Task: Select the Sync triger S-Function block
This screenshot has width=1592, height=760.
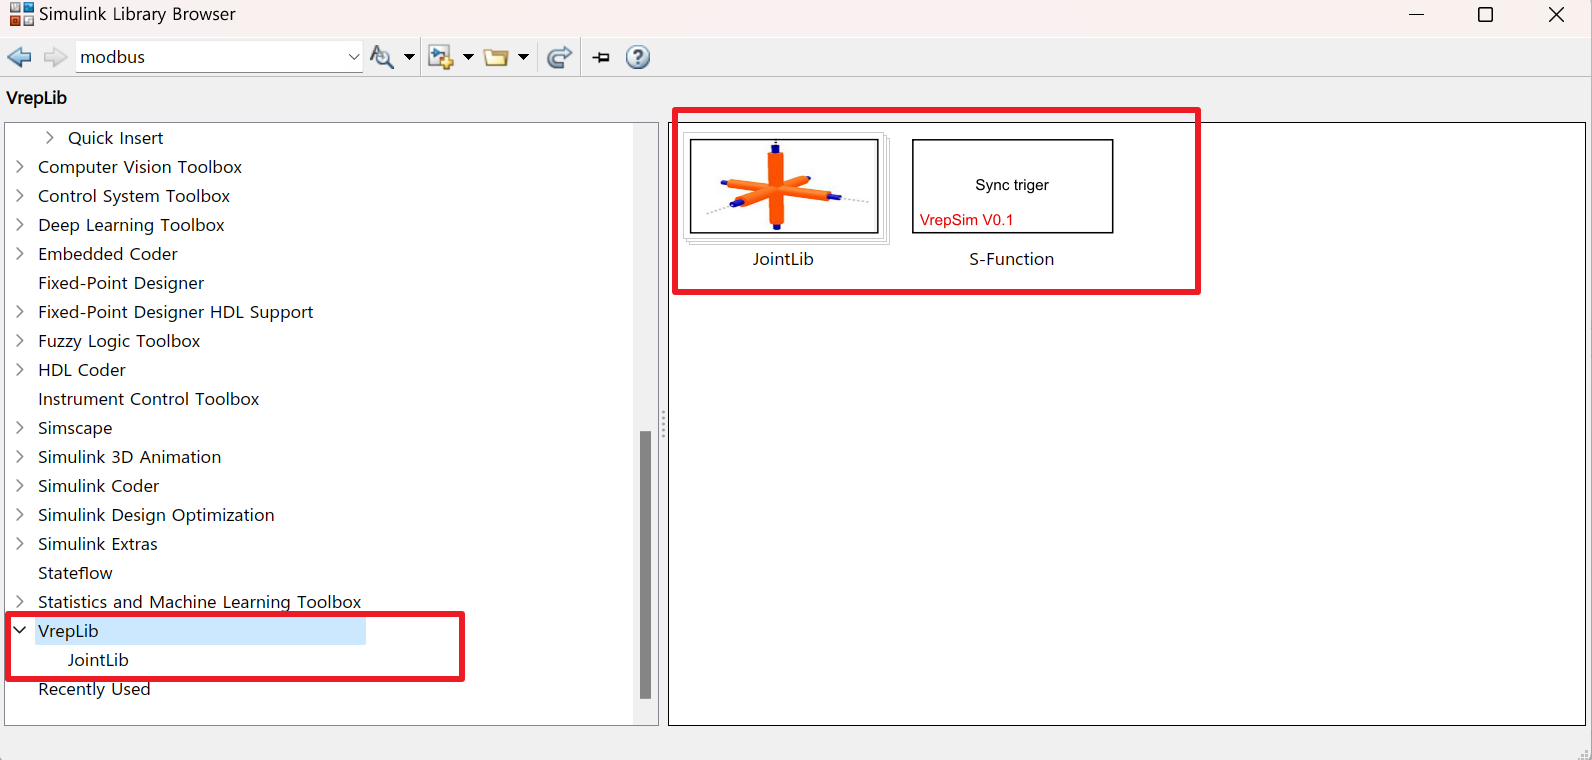Action: (x=1012, y=187)
